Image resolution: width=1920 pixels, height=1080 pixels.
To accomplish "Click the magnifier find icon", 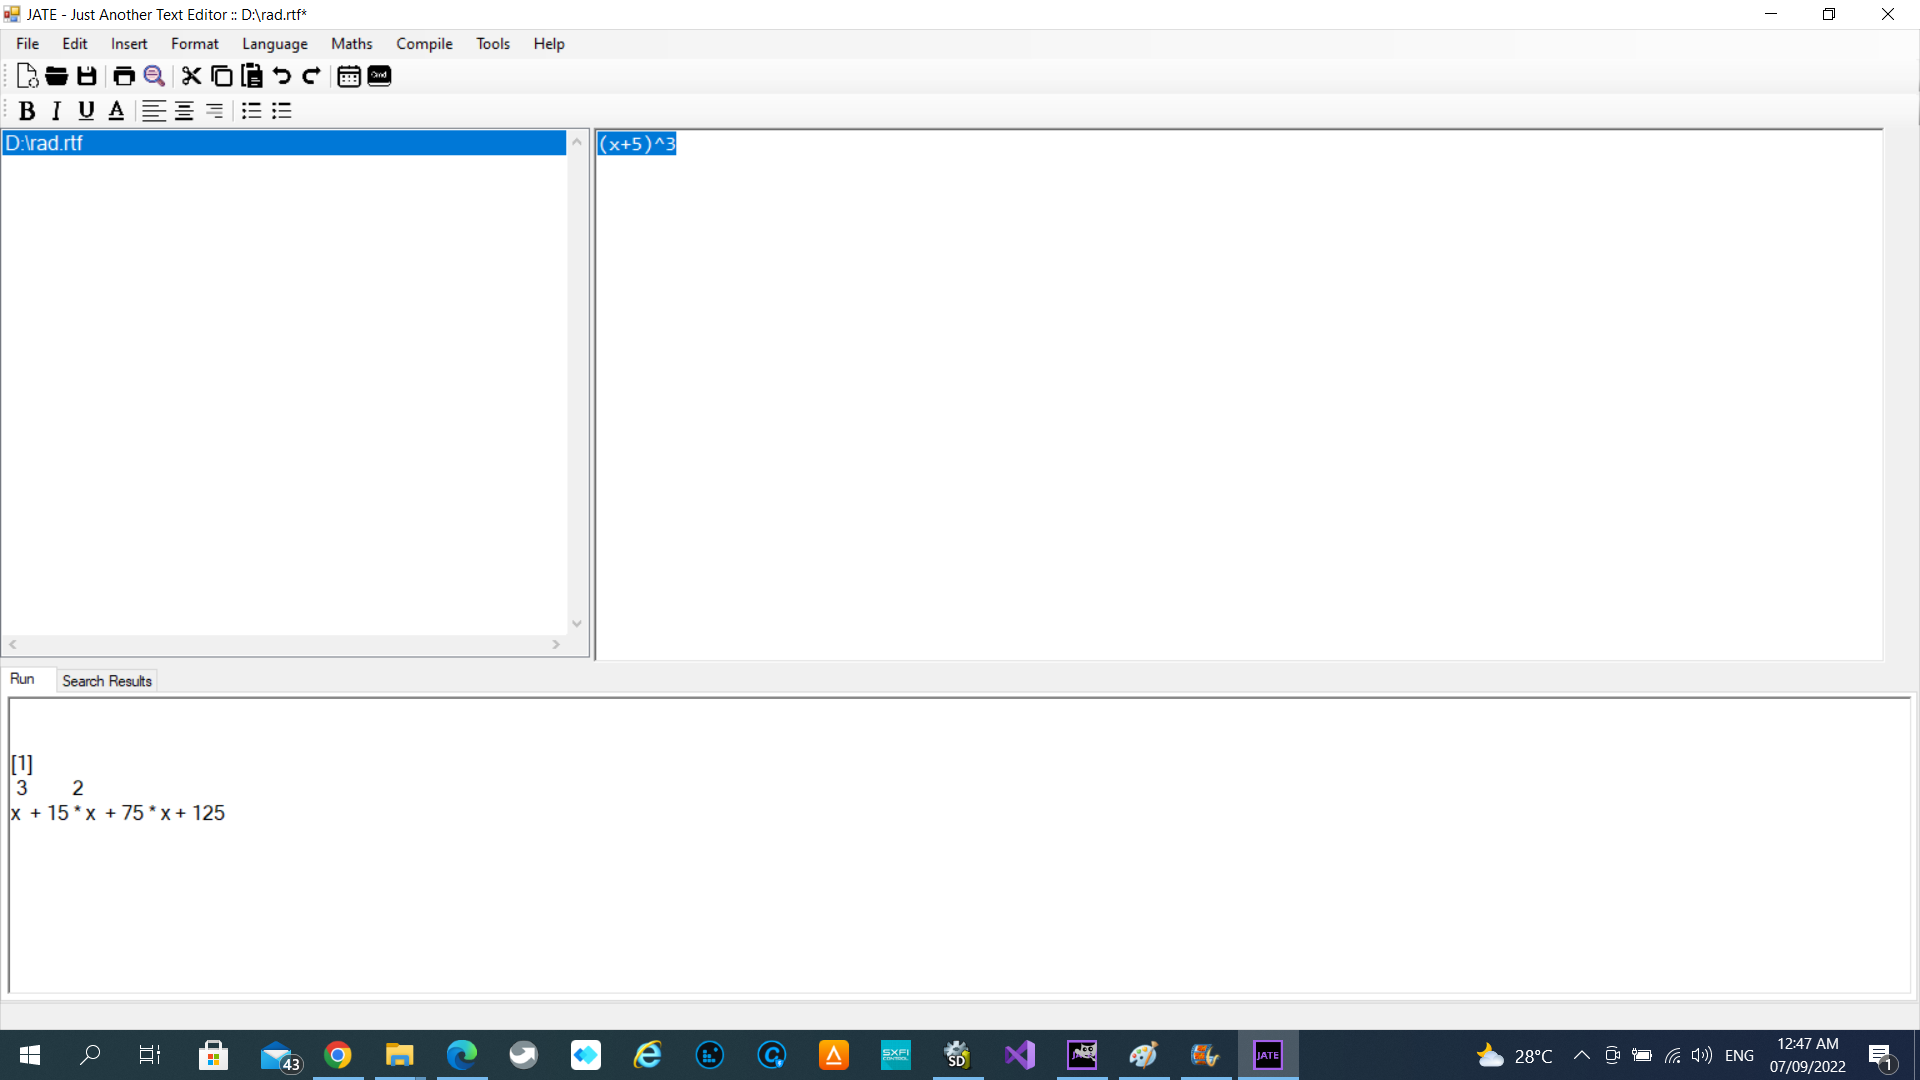I will pyautogui.click(x=154, y=76).
